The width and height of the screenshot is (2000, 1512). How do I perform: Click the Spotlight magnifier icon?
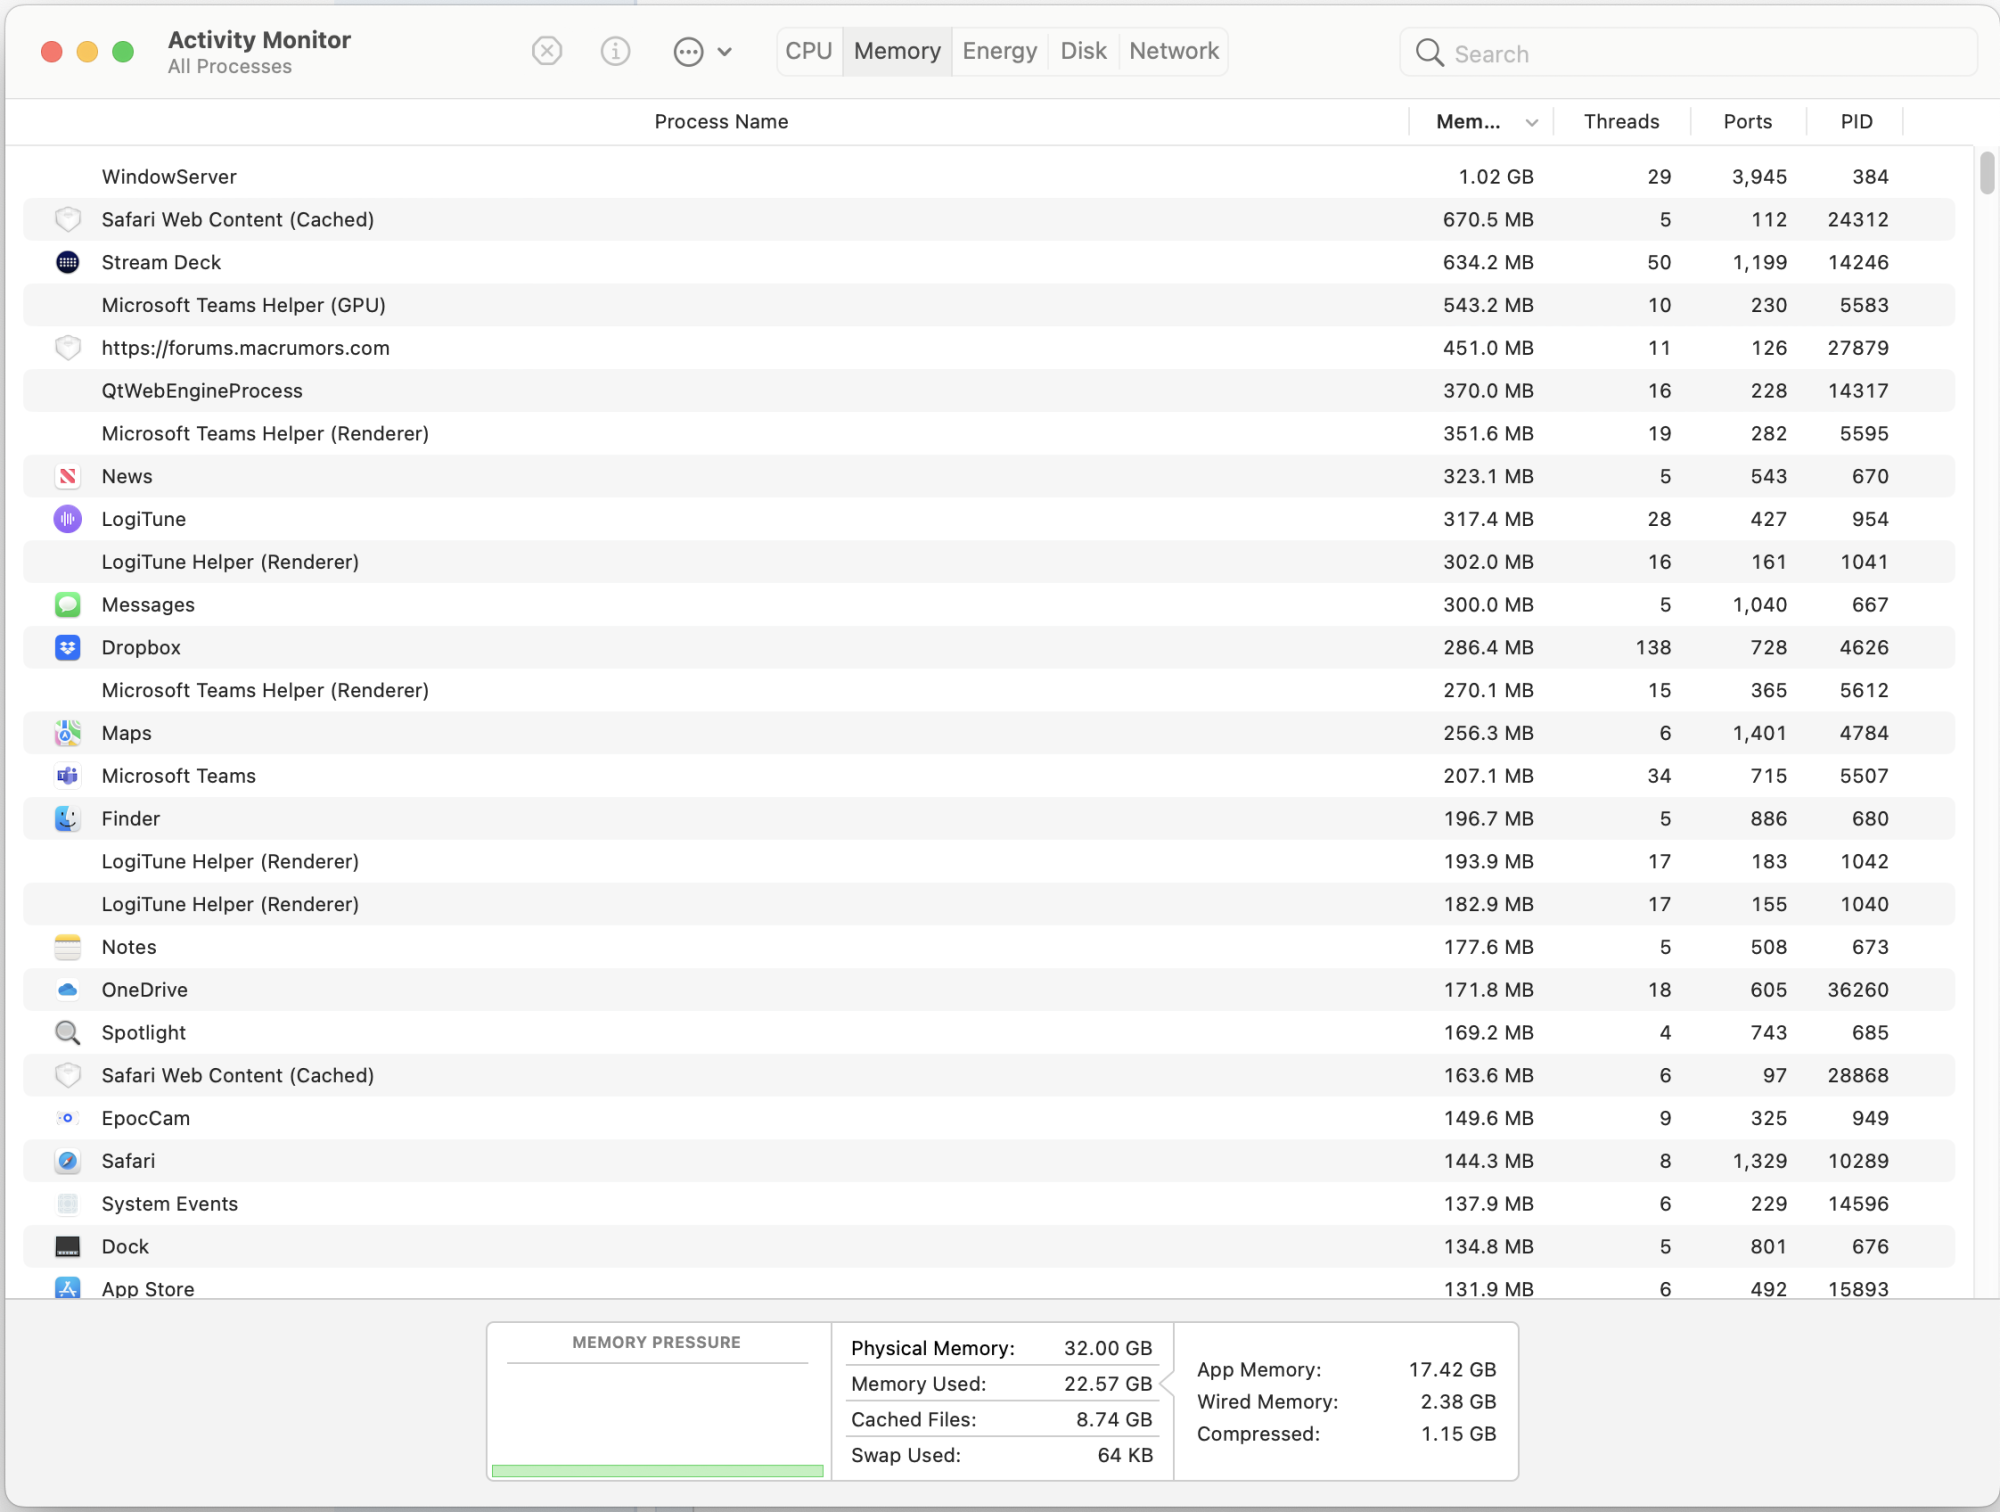pyautogui.click(x=67, y=1032)
